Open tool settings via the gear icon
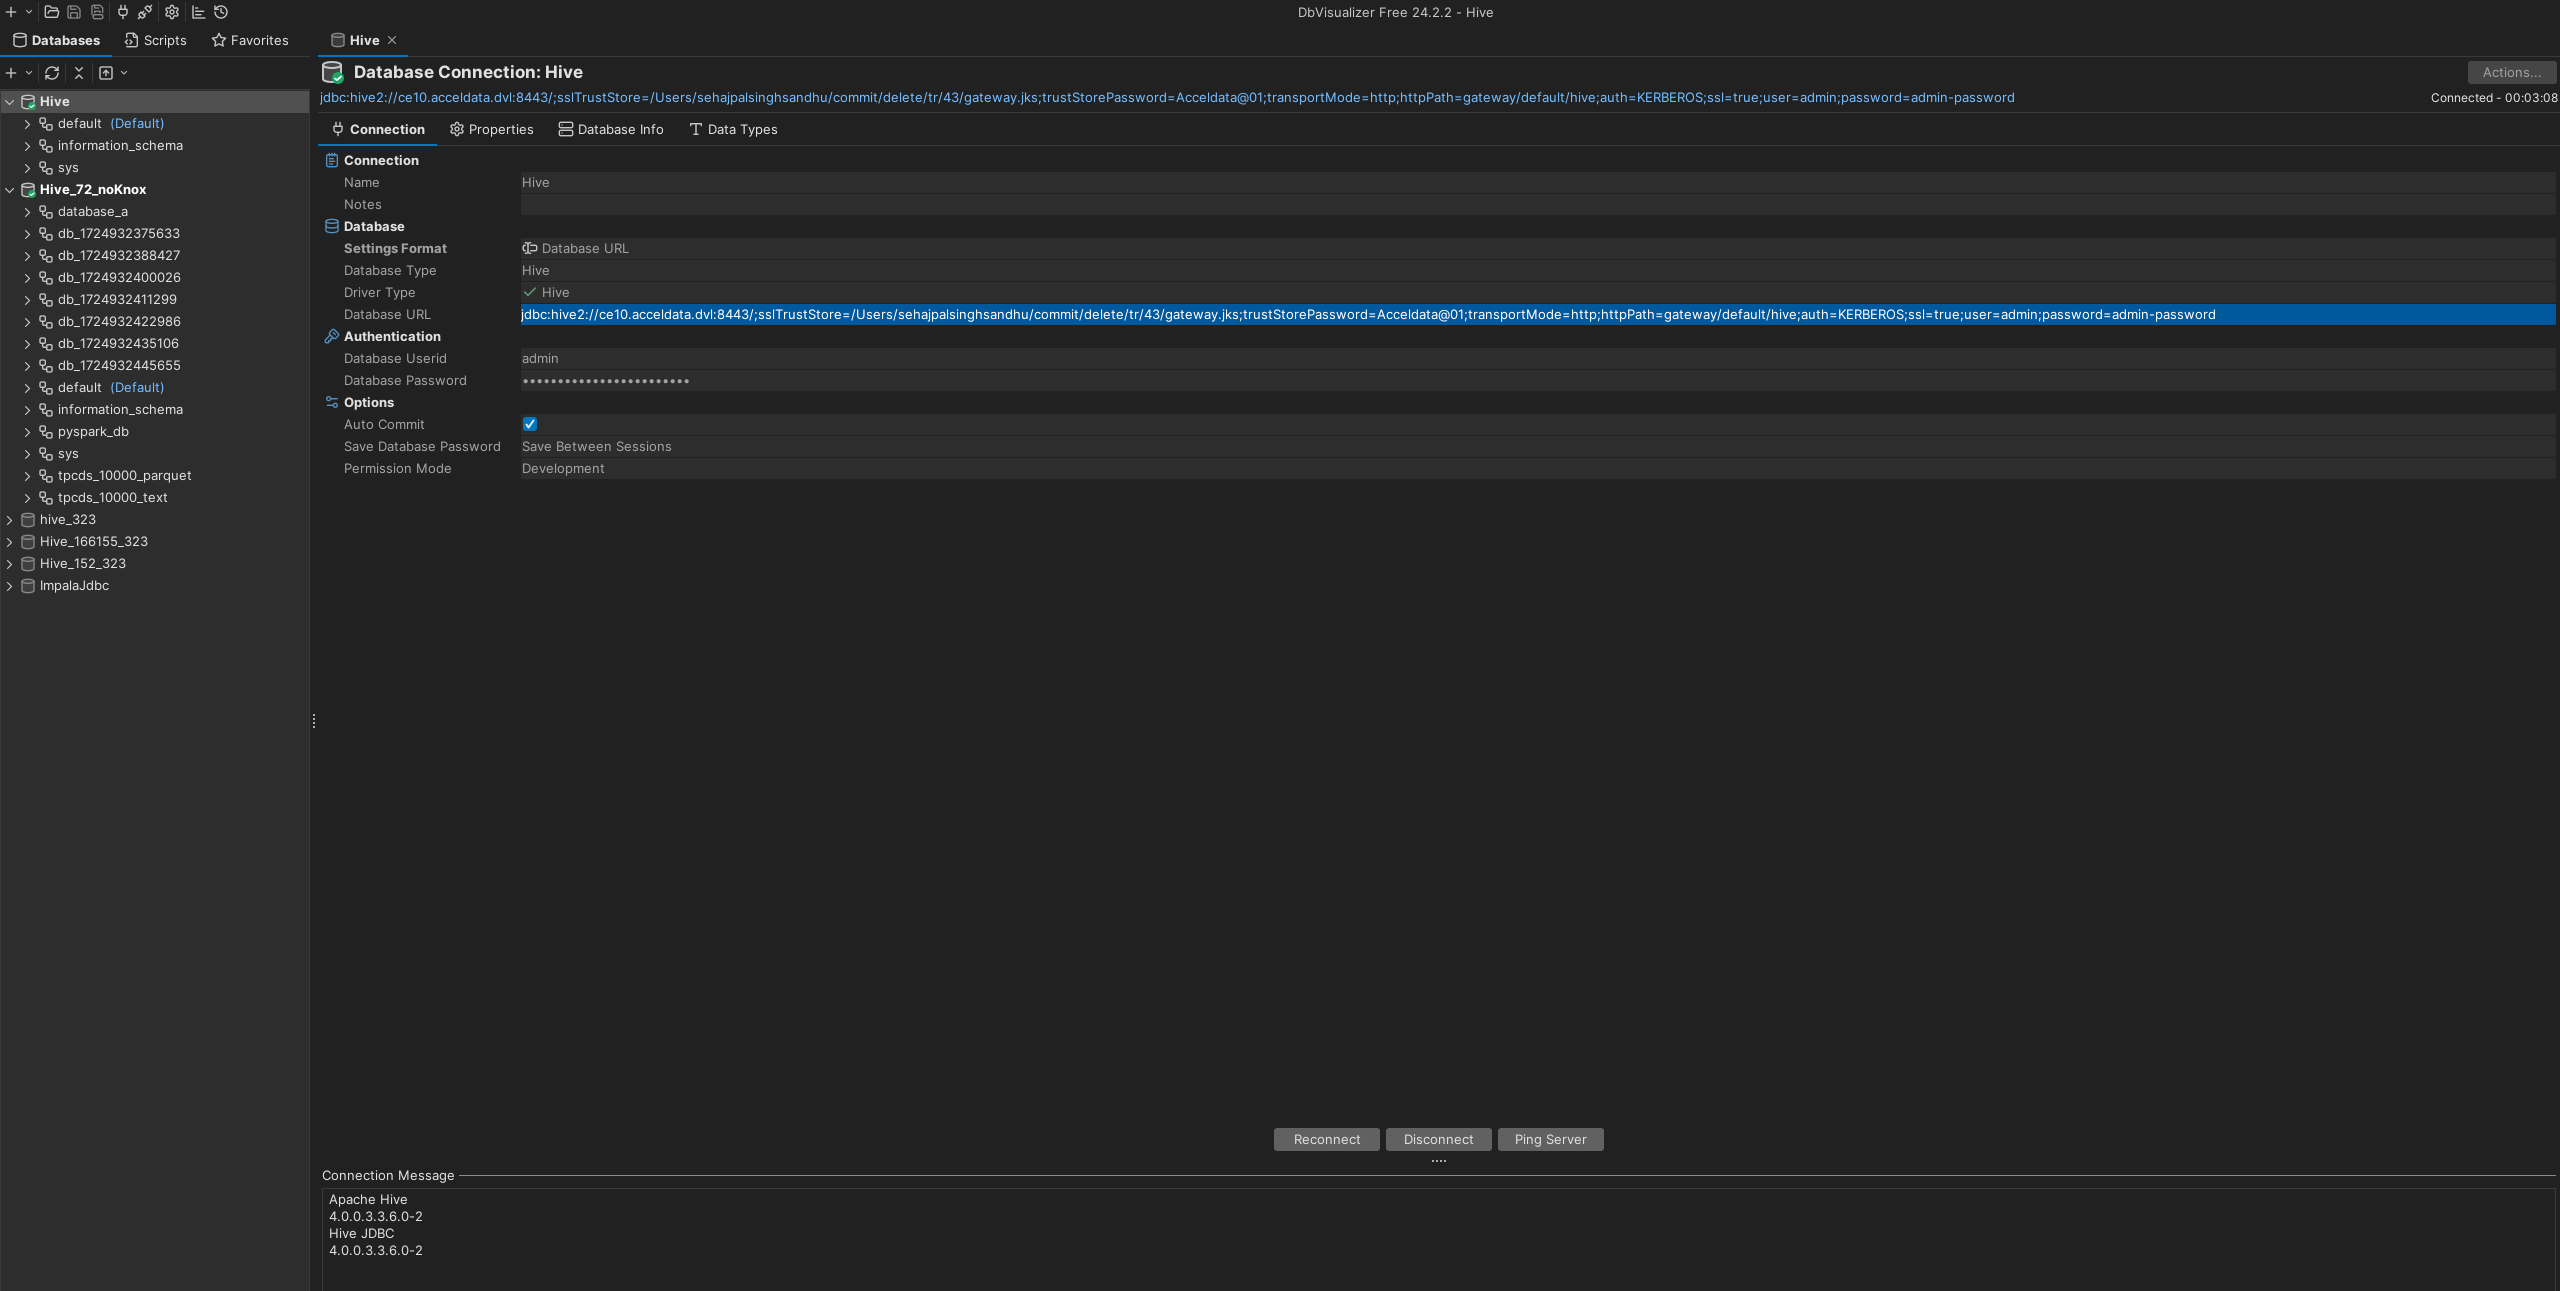Image resolution: width=2560 pixels, height=1291 pixels. point(172,12)
